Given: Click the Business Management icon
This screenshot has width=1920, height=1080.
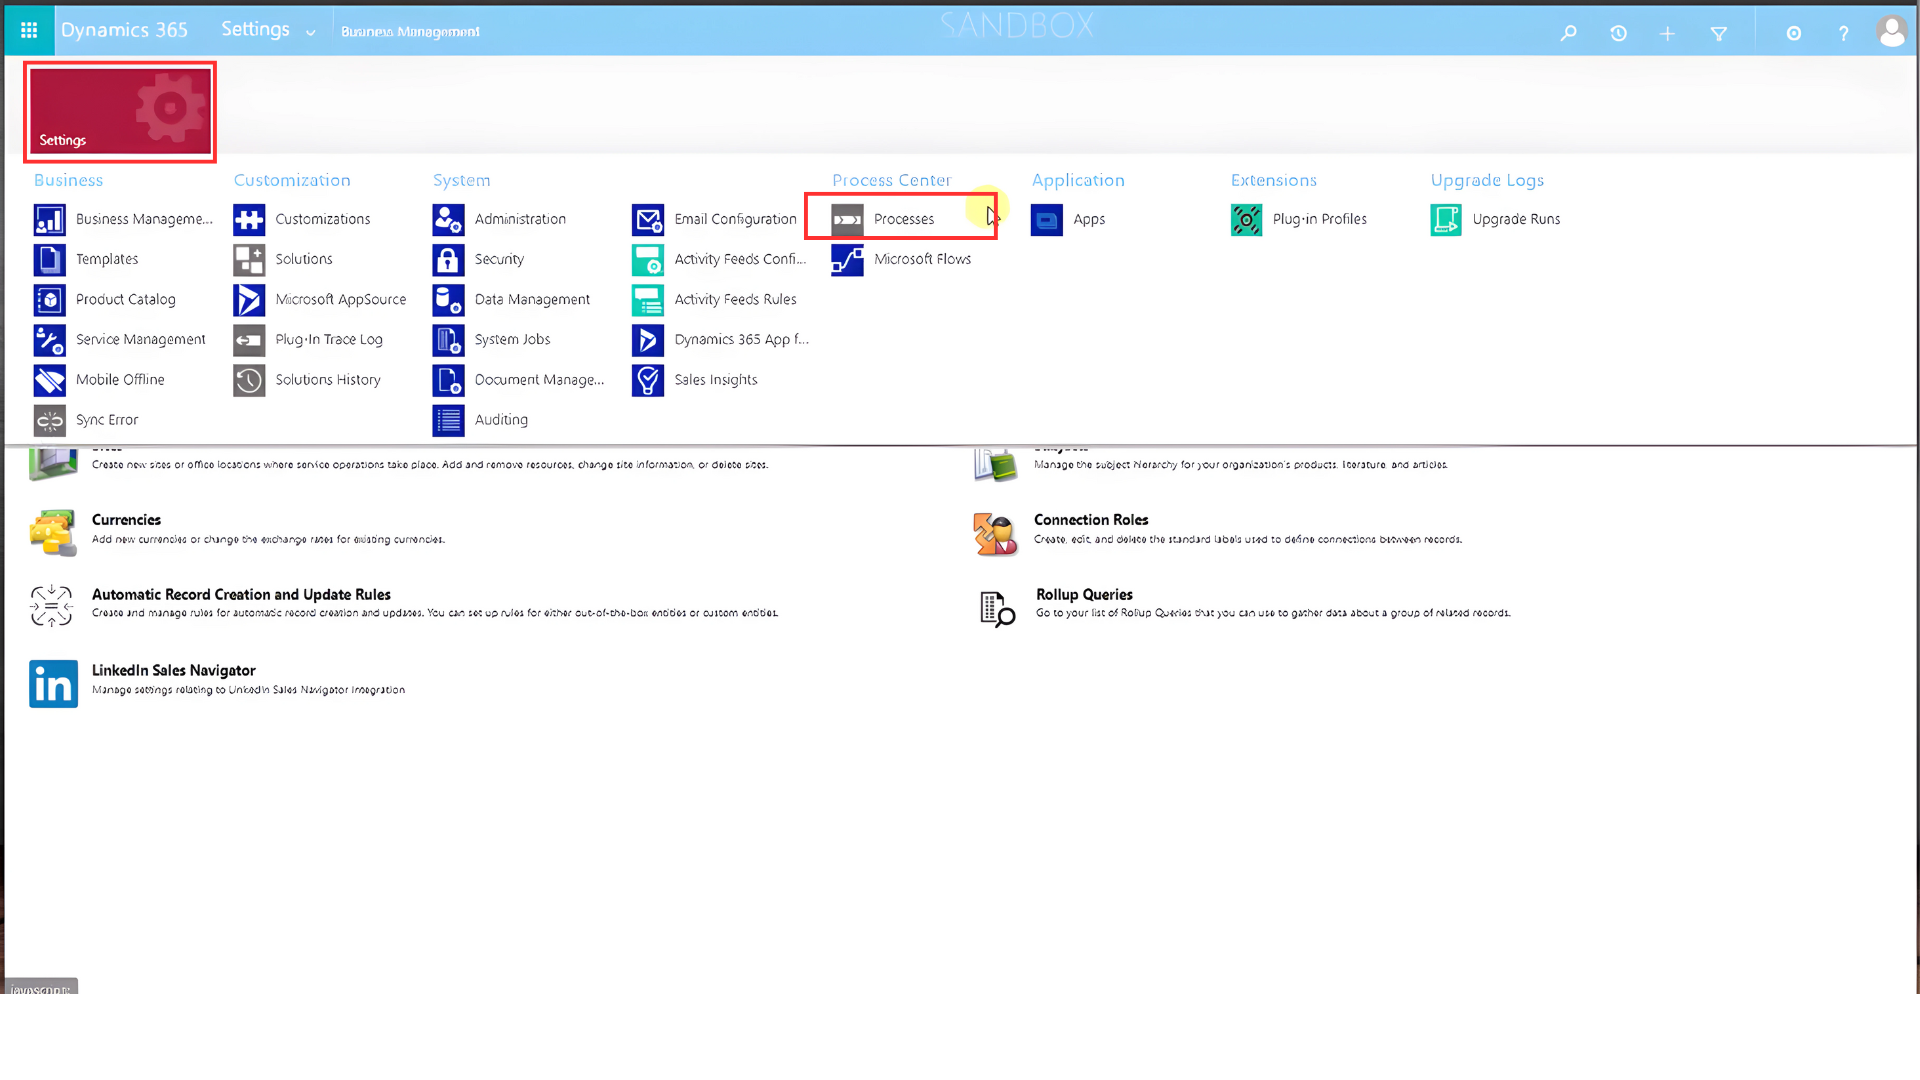Looking at the screenshot, I should pos(50,219).
